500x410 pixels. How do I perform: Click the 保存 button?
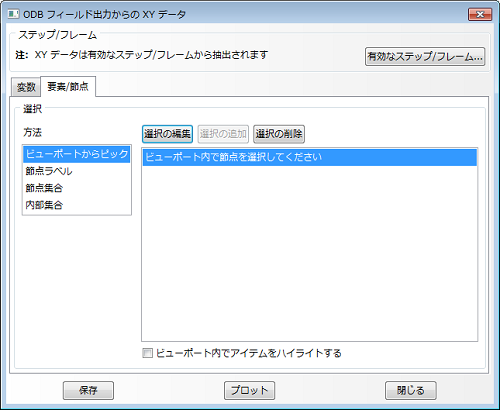pyautogui.click(x=88, y=390)
